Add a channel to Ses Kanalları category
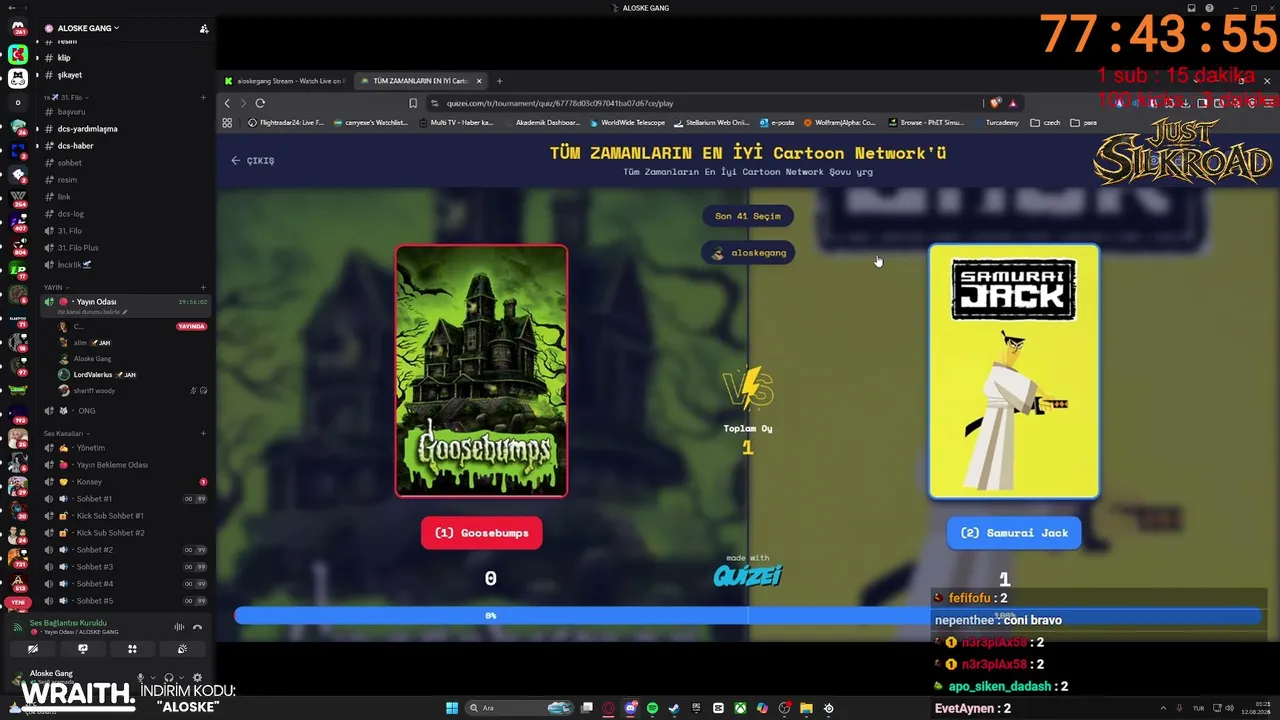This screenshot has width=1280, height=720. 204,433
